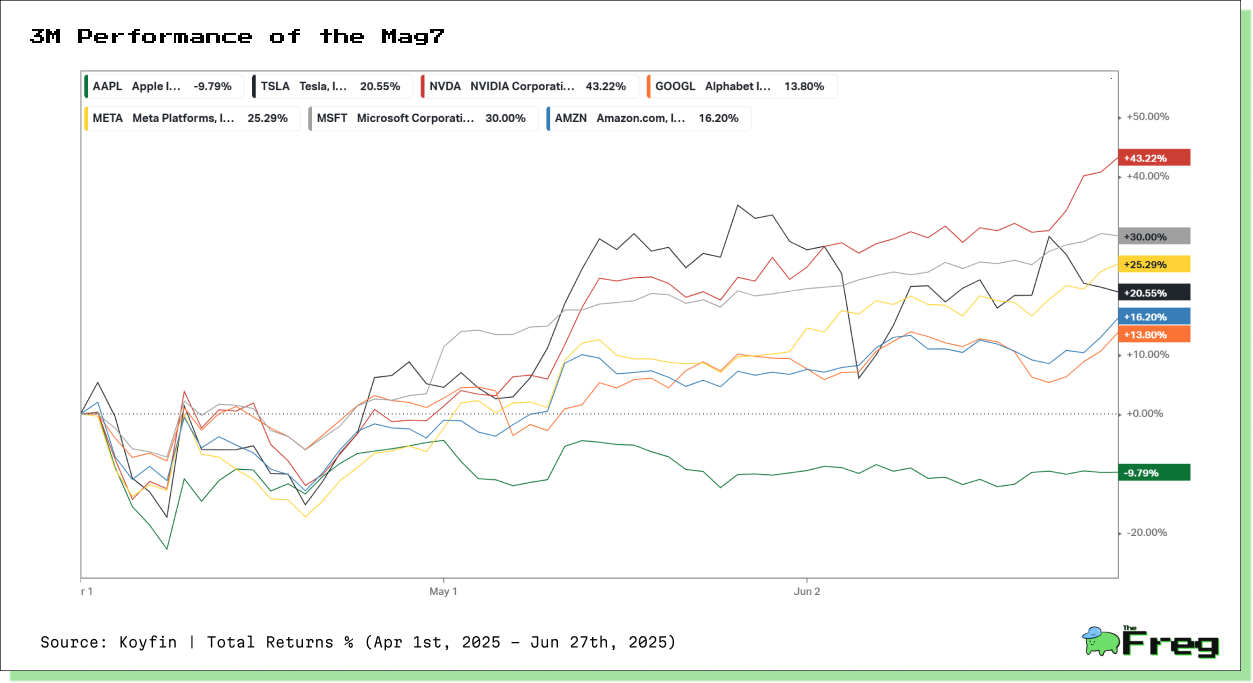Click the blue +16.20% price tag on axis
1253x683 pixels.
pyautogui.click(x=1155, y=316)
